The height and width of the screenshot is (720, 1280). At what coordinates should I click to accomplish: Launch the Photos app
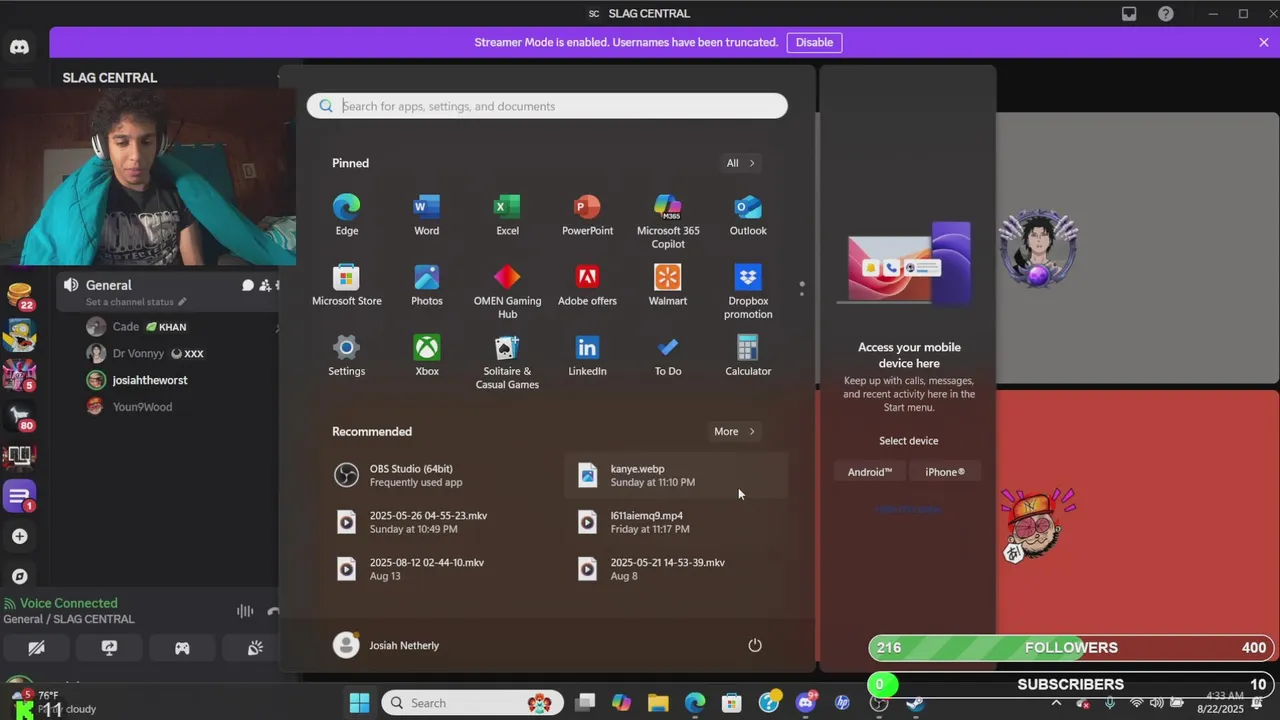[427, 285]
